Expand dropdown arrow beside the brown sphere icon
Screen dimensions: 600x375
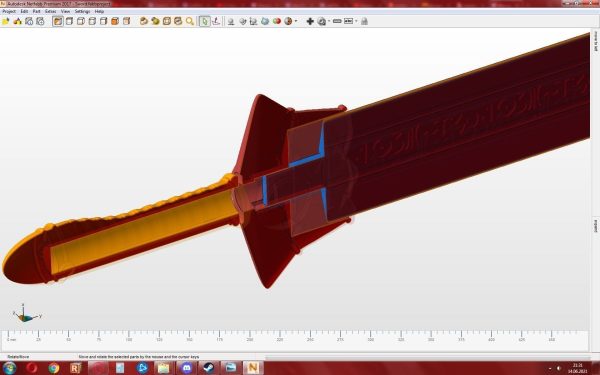(296, 21)
